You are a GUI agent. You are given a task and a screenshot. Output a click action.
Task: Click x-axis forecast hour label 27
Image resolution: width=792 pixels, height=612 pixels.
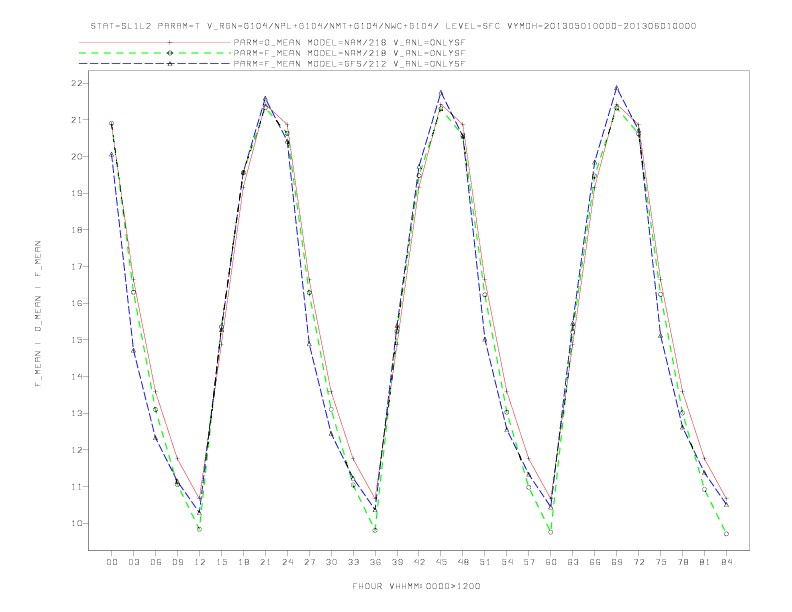pos(309,562)
